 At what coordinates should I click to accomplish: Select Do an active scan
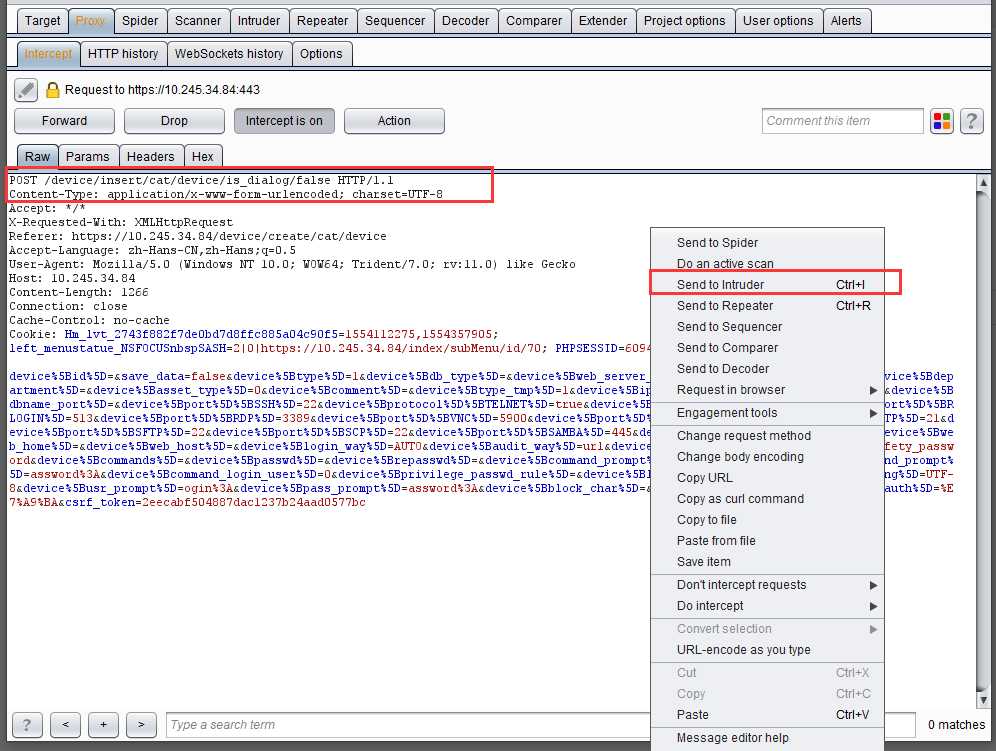(x=767, y=264)
